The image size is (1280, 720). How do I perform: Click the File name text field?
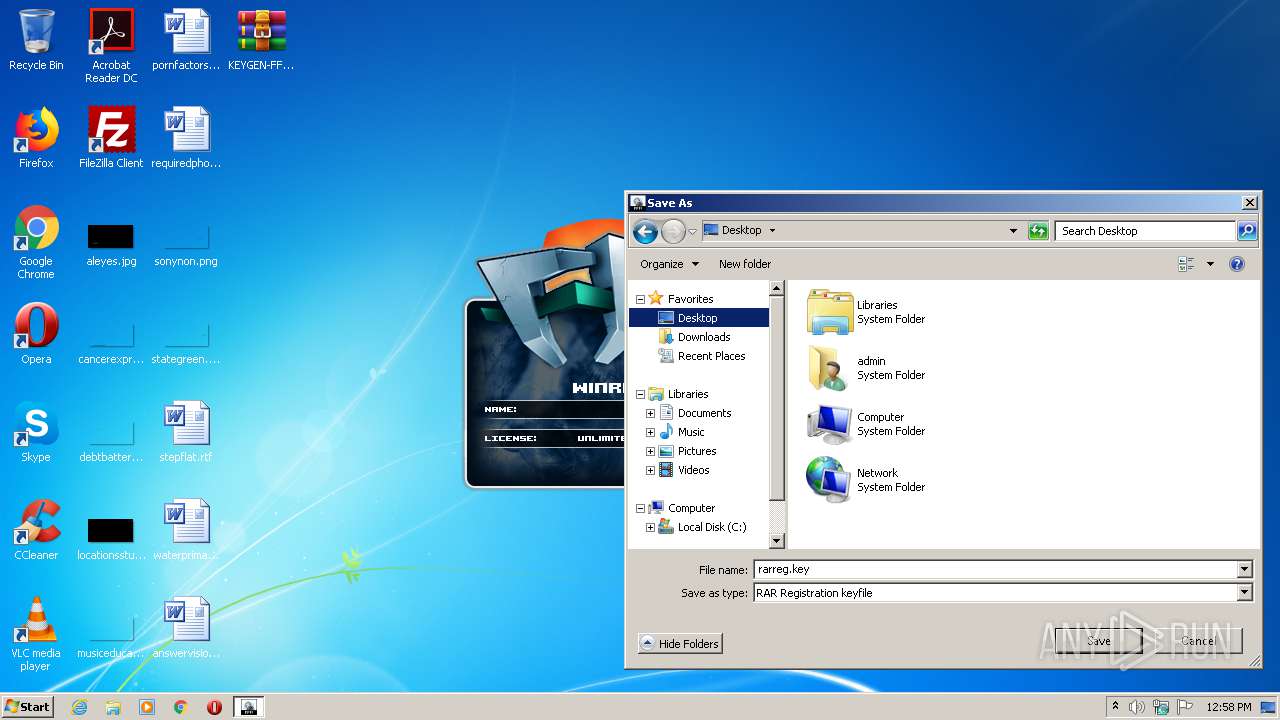(x=995, y=570)
